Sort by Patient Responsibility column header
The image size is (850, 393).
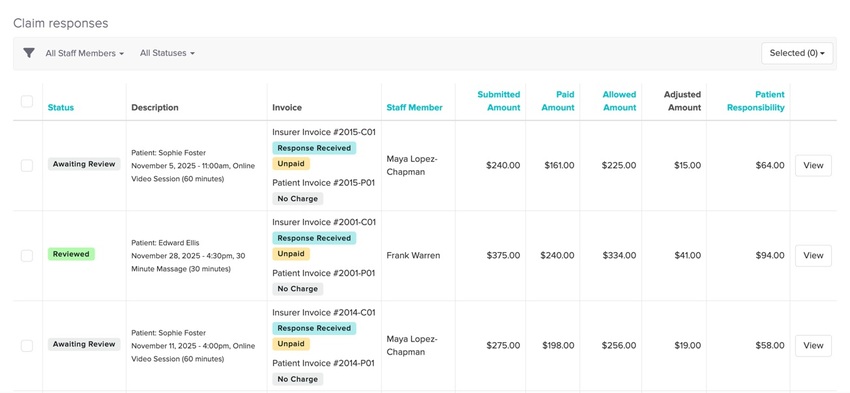756,101
